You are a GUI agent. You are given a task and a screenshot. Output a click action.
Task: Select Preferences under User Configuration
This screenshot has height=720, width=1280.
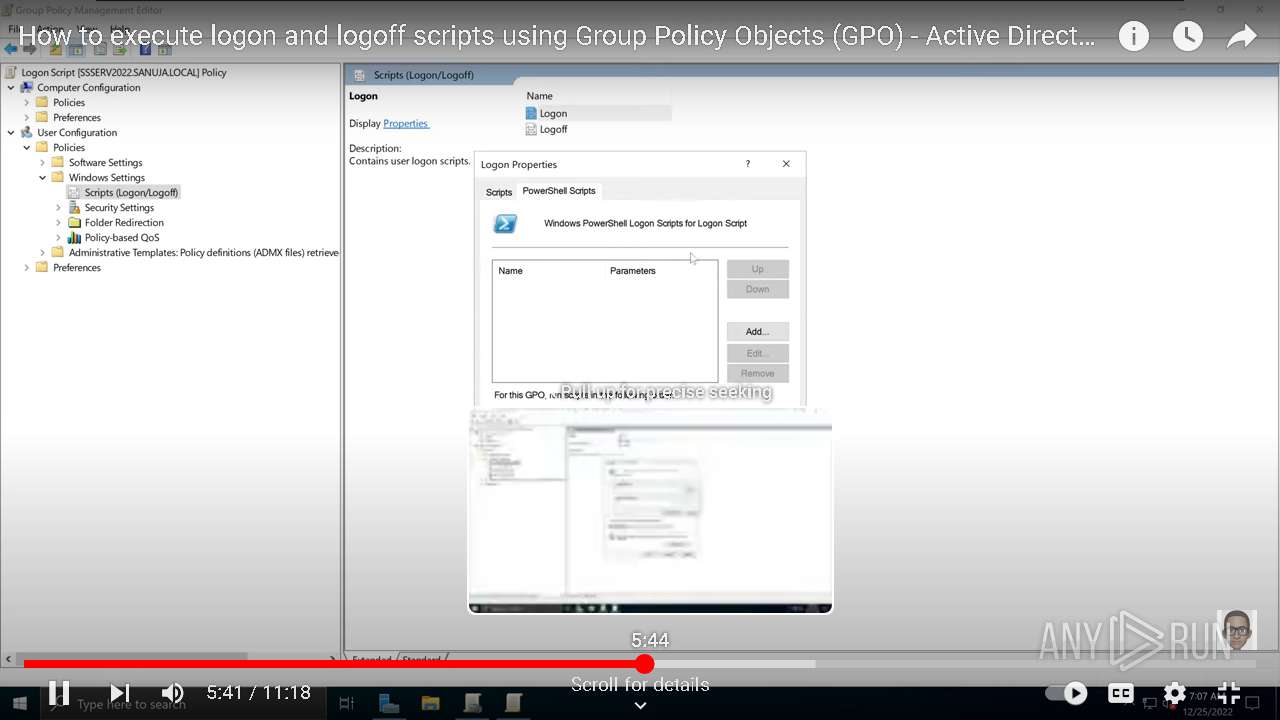77,267
